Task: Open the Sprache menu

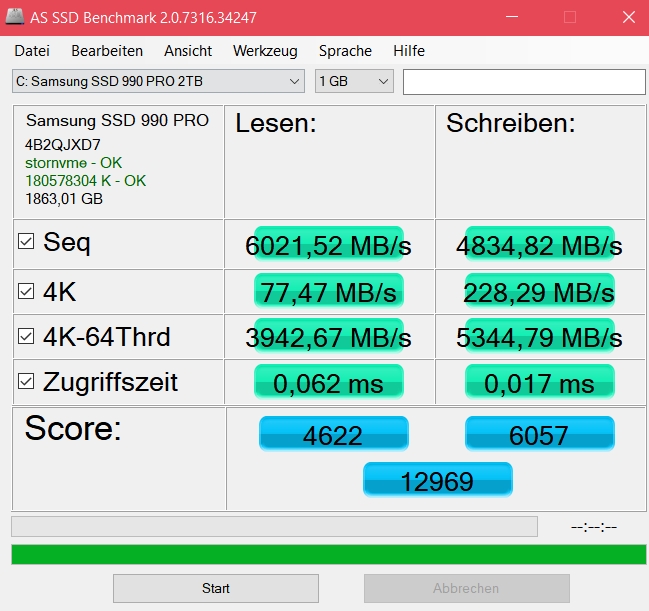Action: click(x=345, y=51)
